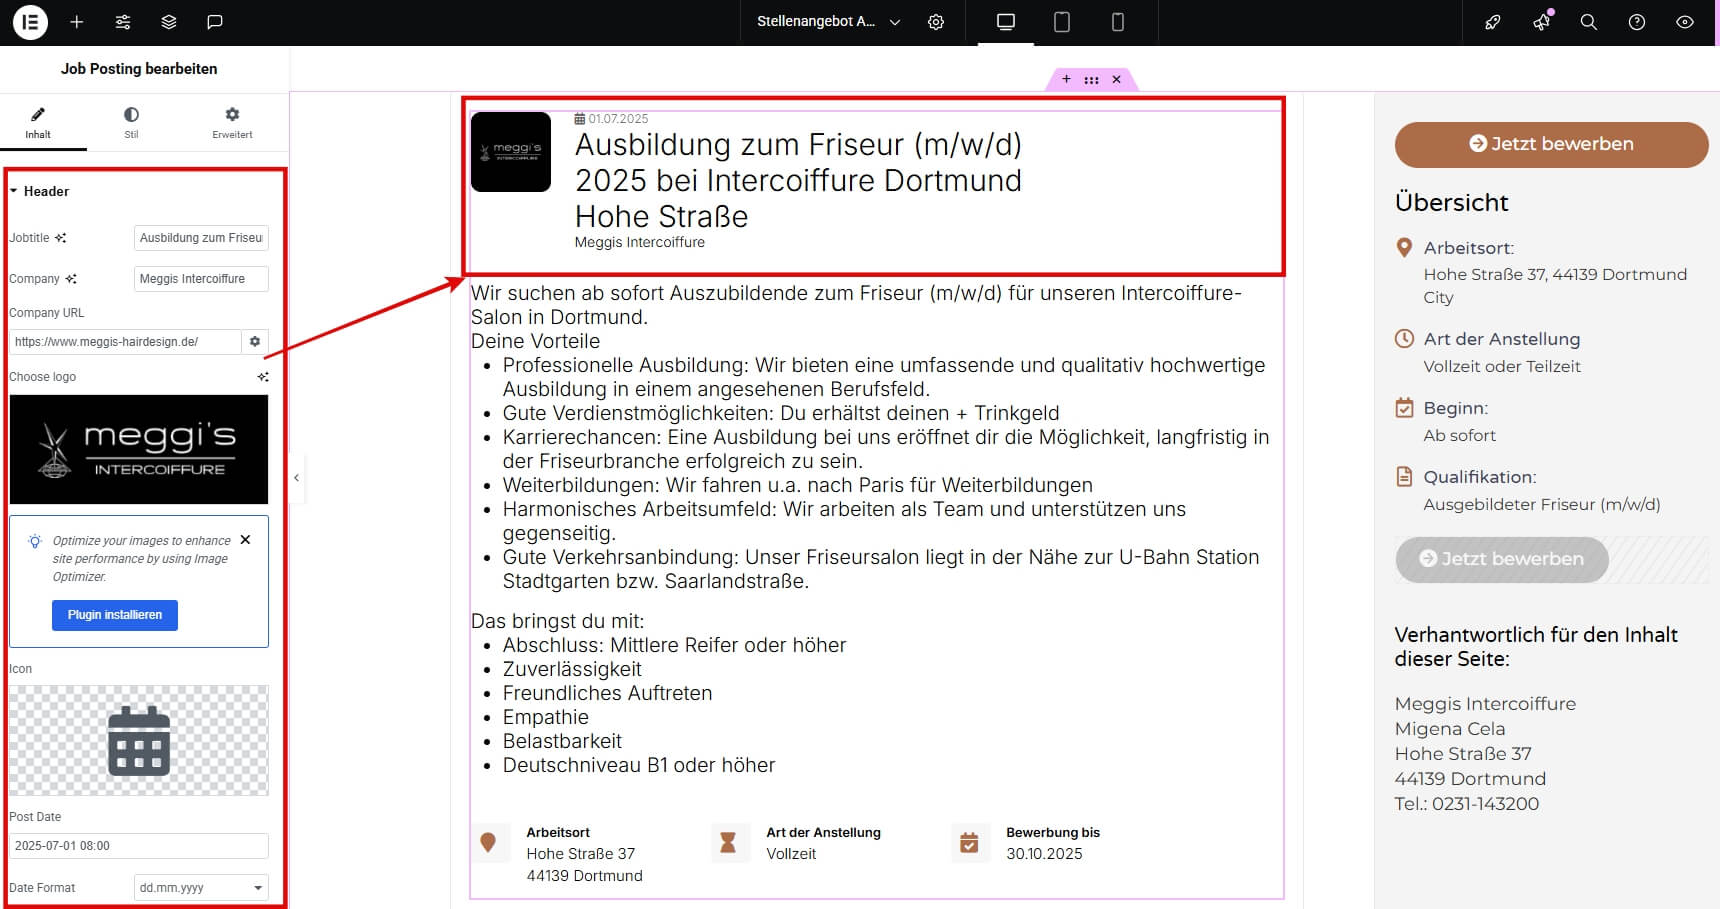The image size is (1720, 909).
Task: Open the Date Format dropdown
Action: coord(201,888)
